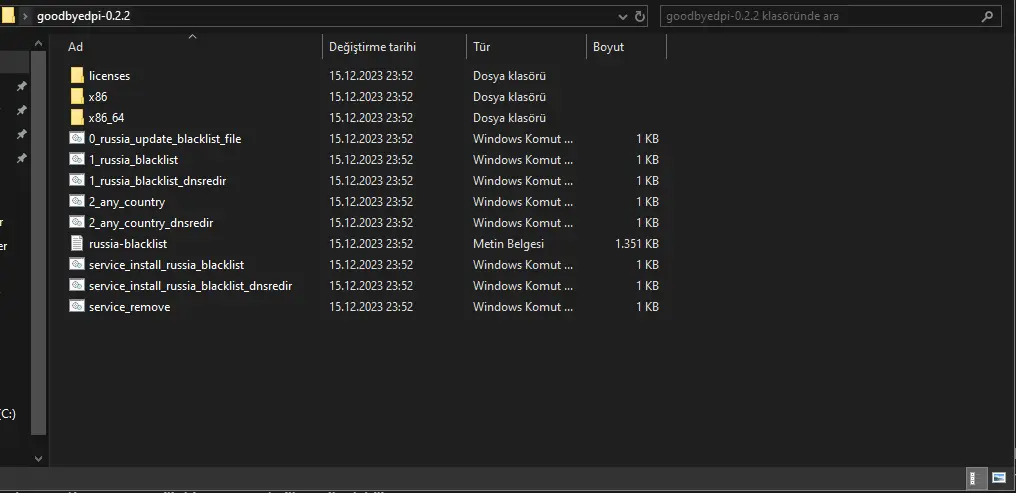The height and width of the screenshot is (493, 1016).
Task: Select file name 2_any_country
Action: [x=127, y=201]
